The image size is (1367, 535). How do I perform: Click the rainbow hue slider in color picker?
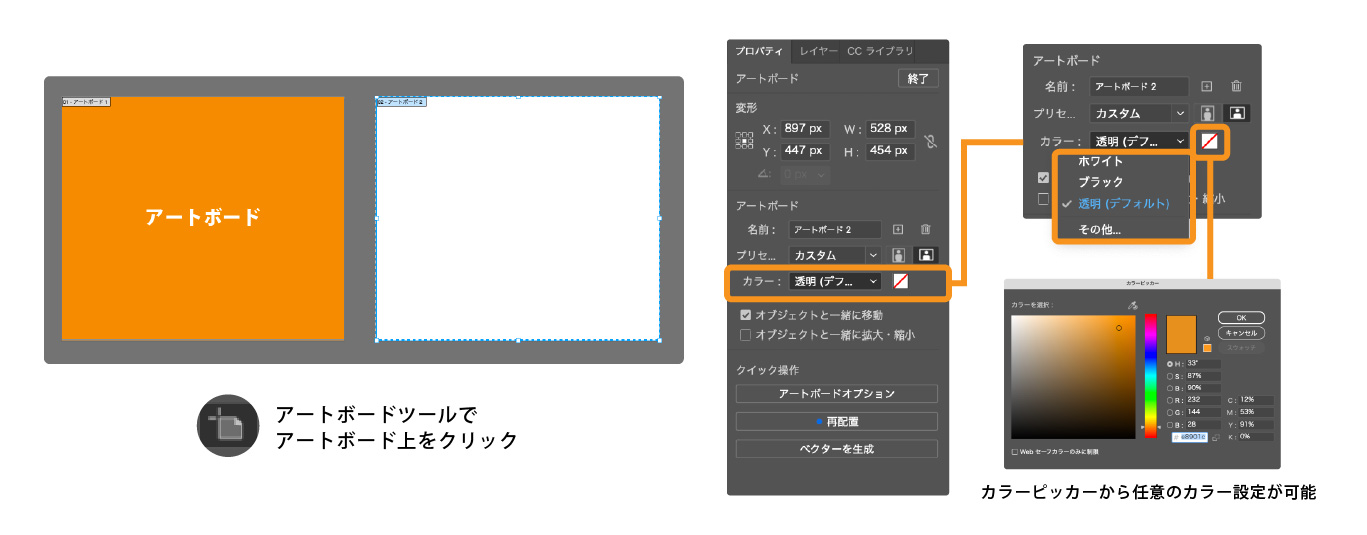(1151, 374)
